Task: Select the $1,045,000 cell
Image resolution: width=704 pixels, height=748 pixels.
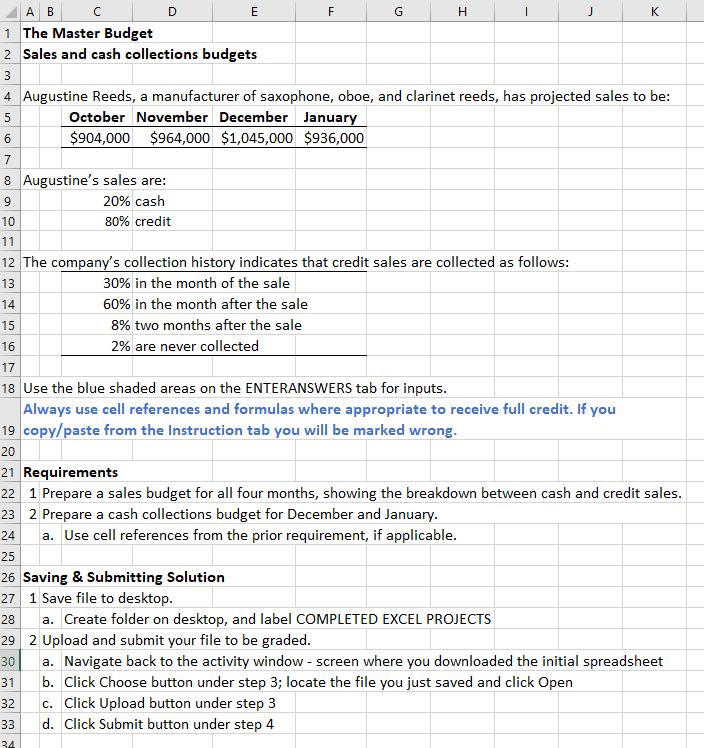Action: point(254,138)
